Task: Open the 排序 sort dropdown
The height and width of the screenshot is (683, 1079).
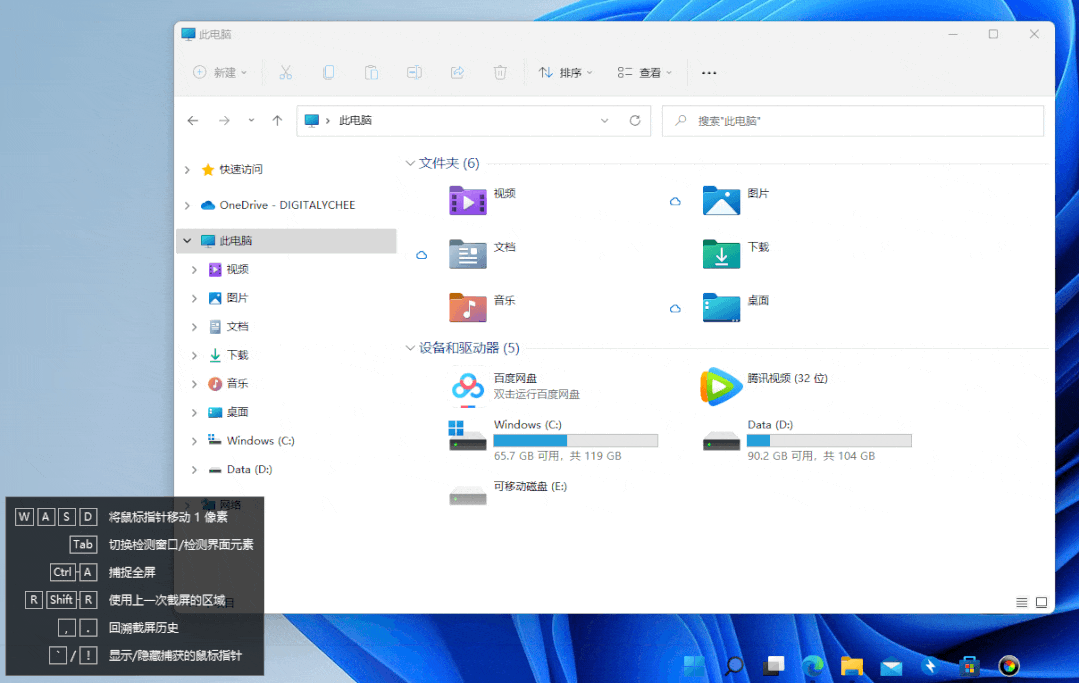Action: [x=566, y=72]
